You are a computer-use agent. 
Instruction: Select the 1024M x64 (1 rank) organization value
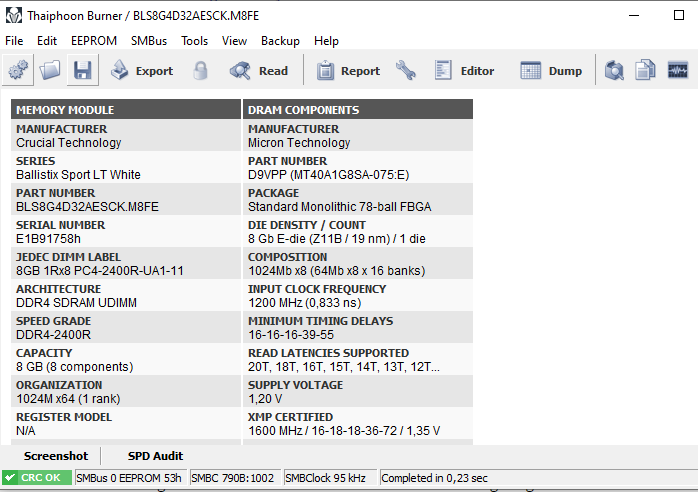[x=68, y=399]
